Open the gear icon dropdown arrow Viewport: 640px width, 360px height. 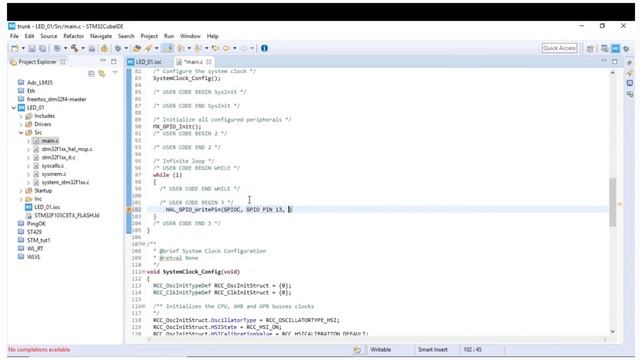tap(126, 48)
